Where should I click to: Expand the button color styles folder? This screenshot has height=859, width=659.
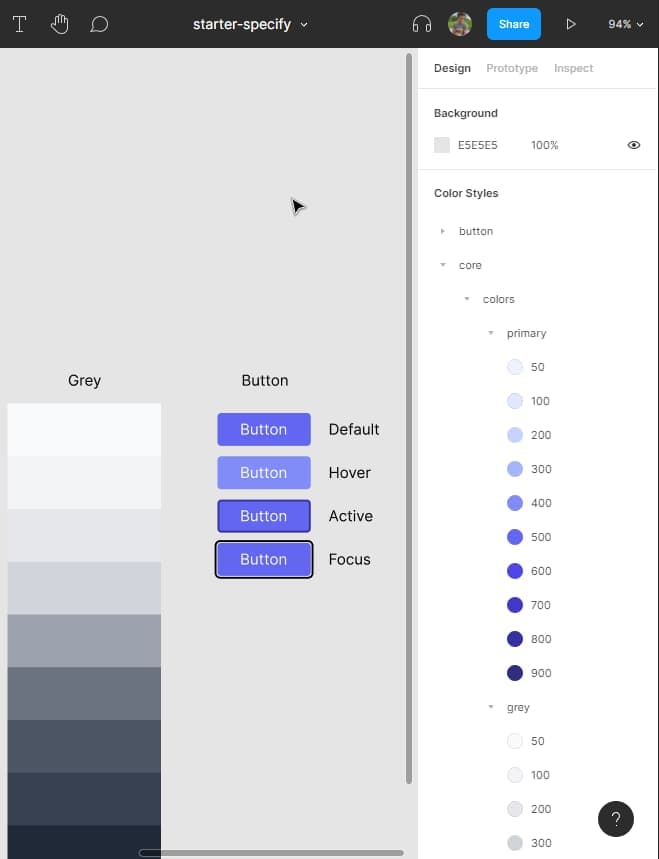443,231
